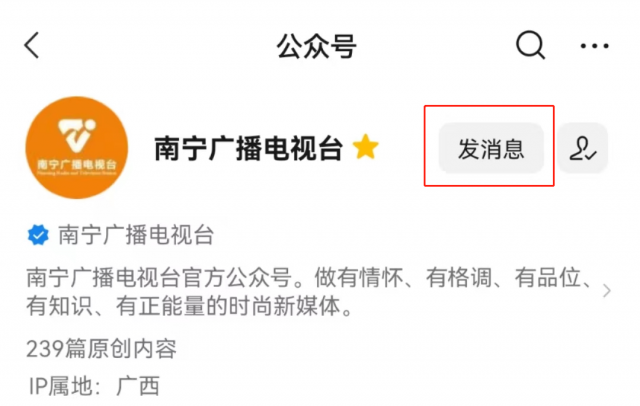Click the gray verified name 南宁广播电视台
The width and height of the screenshot is (640, 406).
click(x=136, y=235)
